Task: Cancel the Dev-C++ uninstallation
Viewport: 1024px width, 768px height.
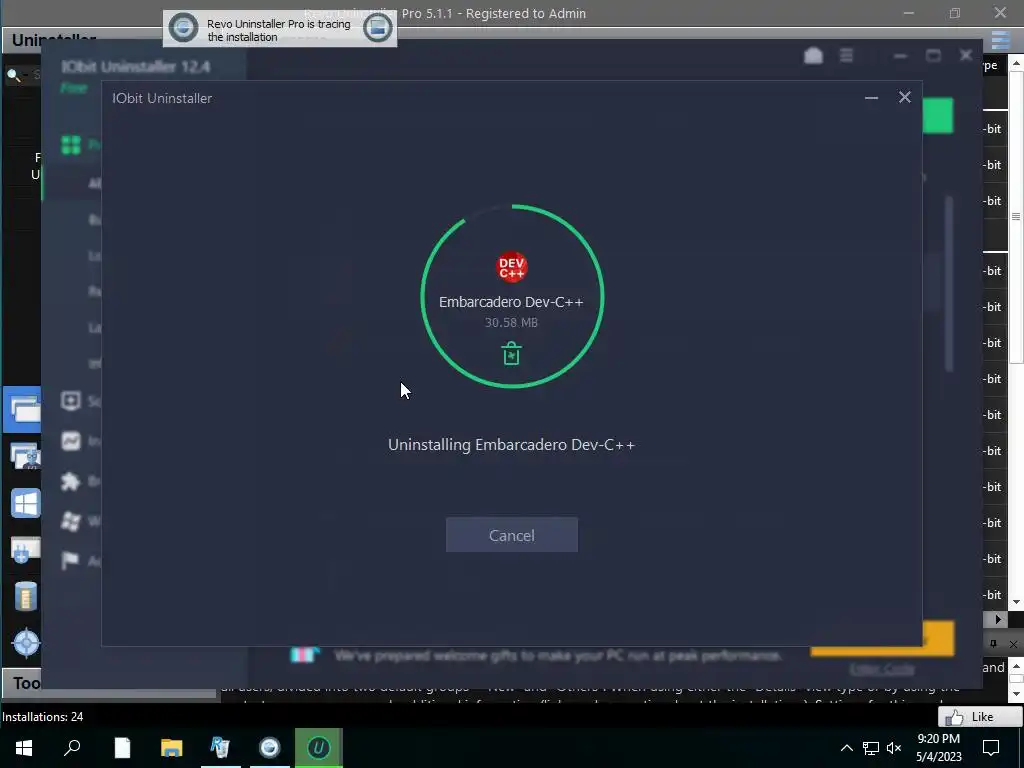Action: coord(511,535)
